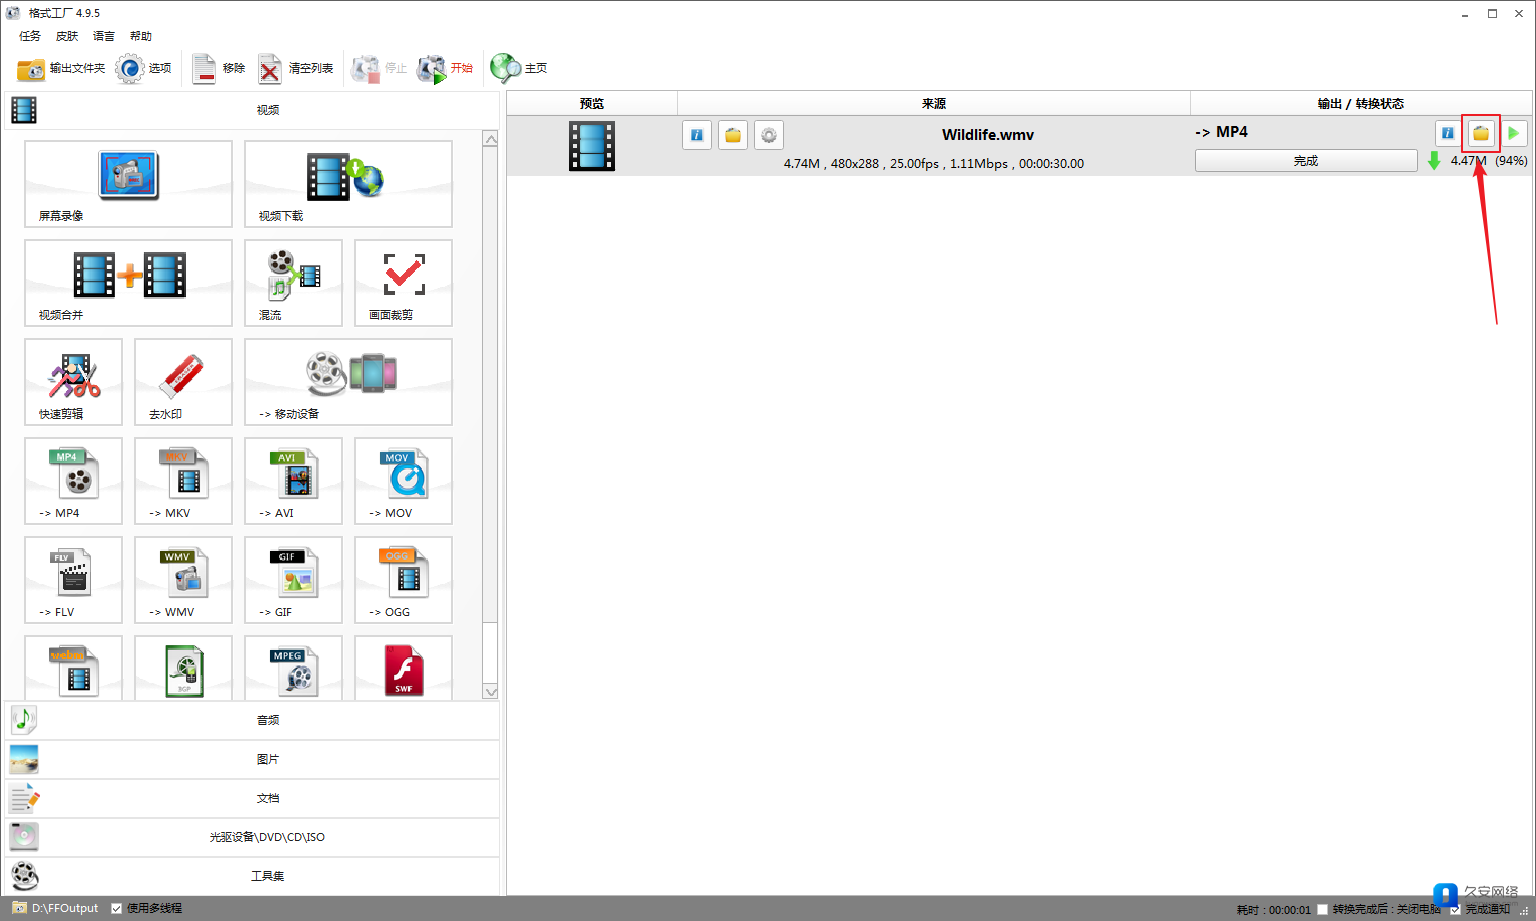Toggle the completion notification (完成通知) checkbox
The image size is (1536, 921).
[1456, 909]
